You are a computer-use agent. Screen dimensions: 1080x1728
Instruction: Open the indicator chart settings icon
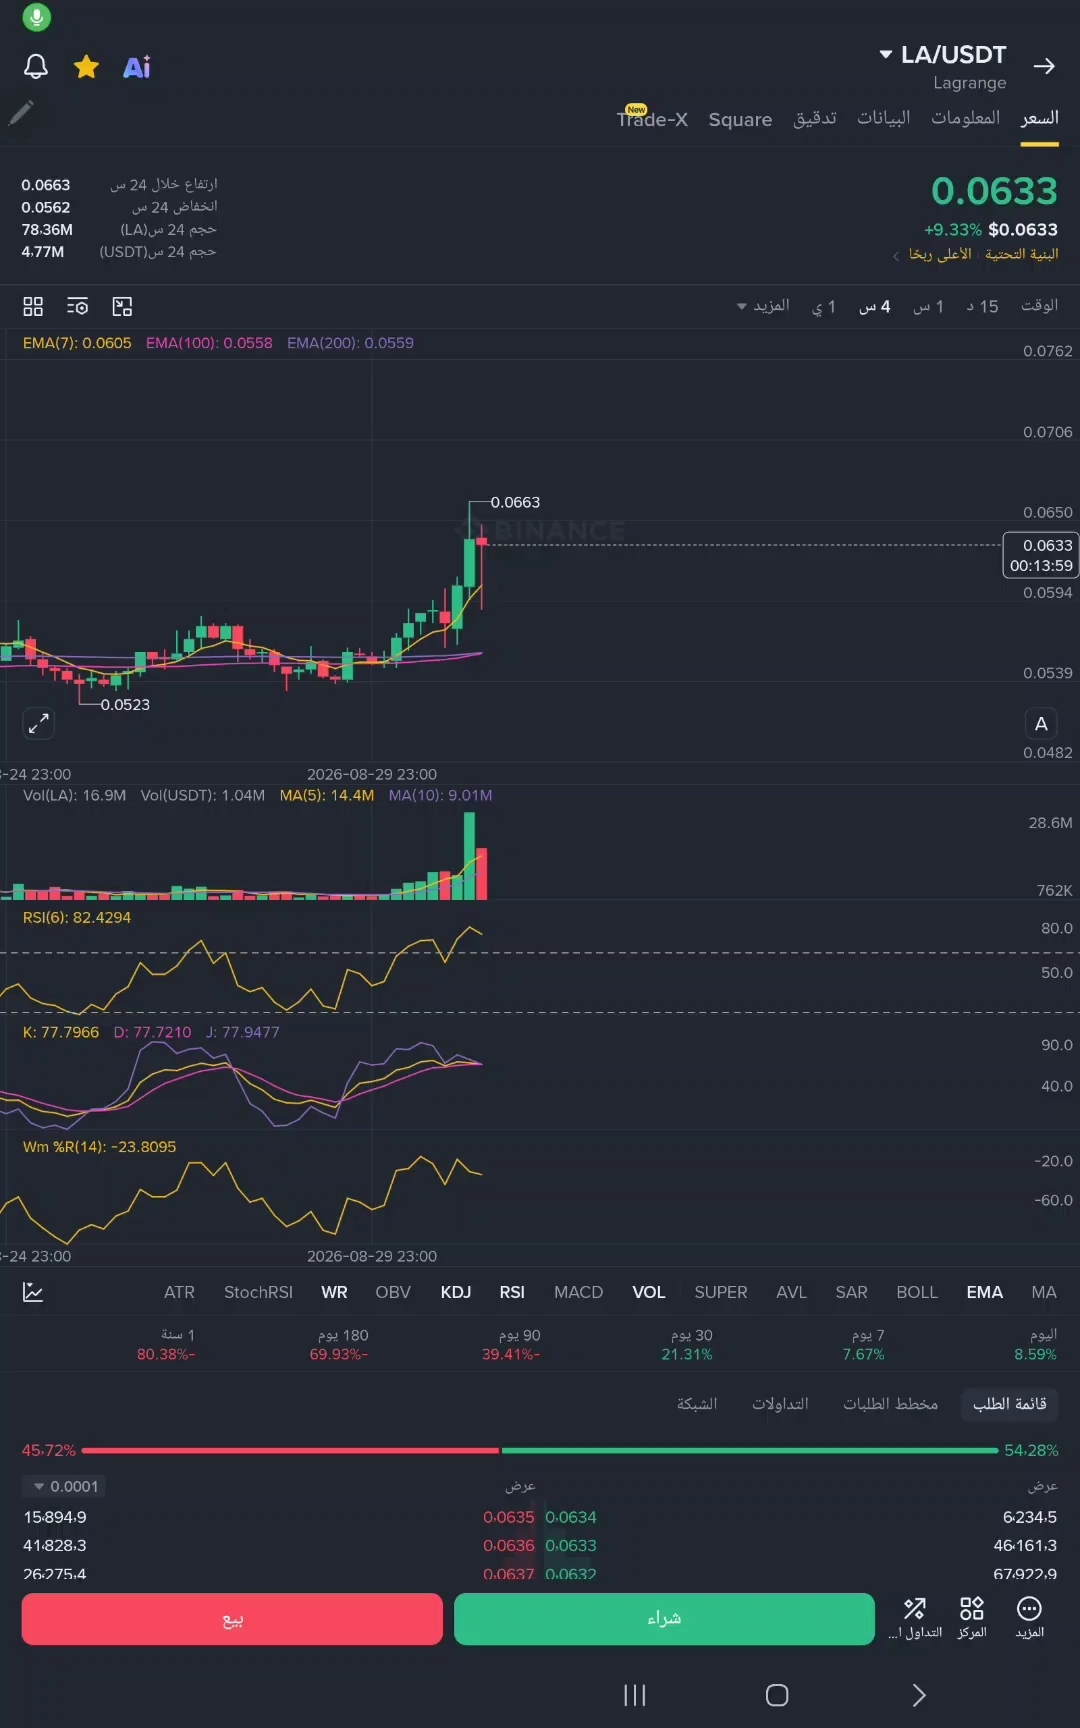point(33,1292)
